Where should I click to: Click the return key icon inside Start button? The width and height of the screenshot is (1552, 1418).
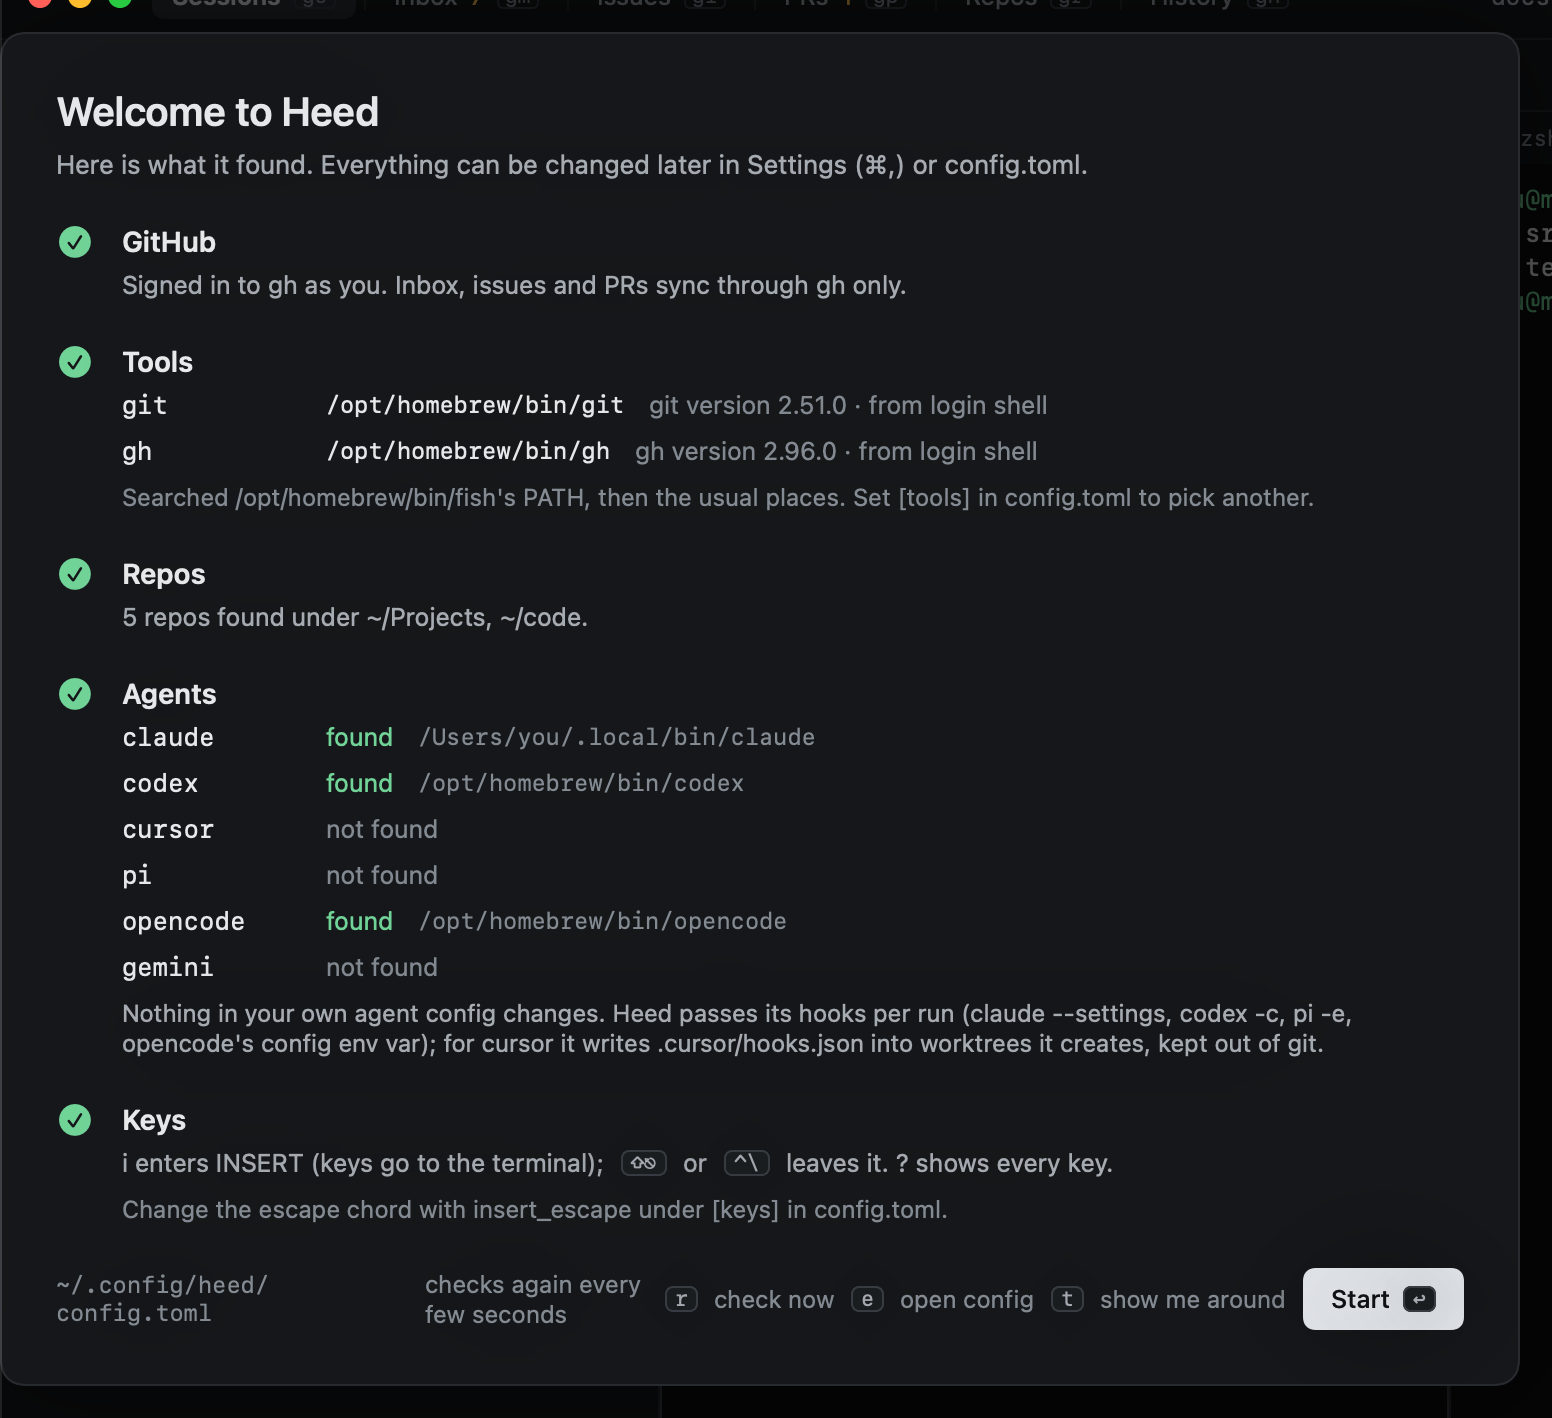click(x=1420, y=1299)
